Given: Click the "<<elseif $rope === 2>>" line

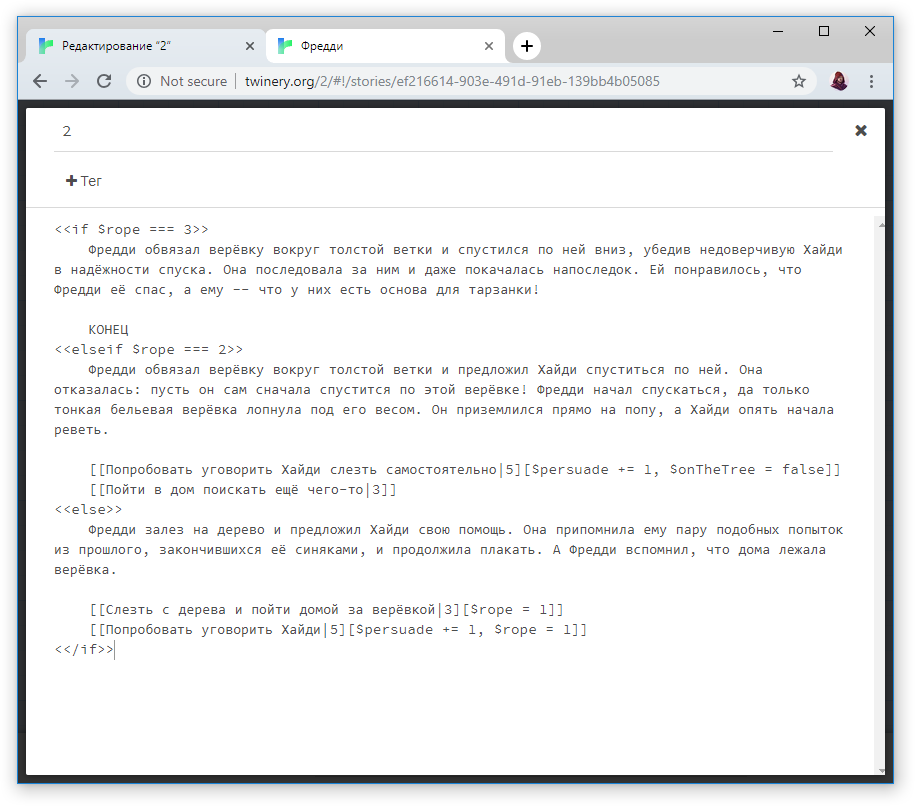Looking at the screenshot, I should 149,350.
